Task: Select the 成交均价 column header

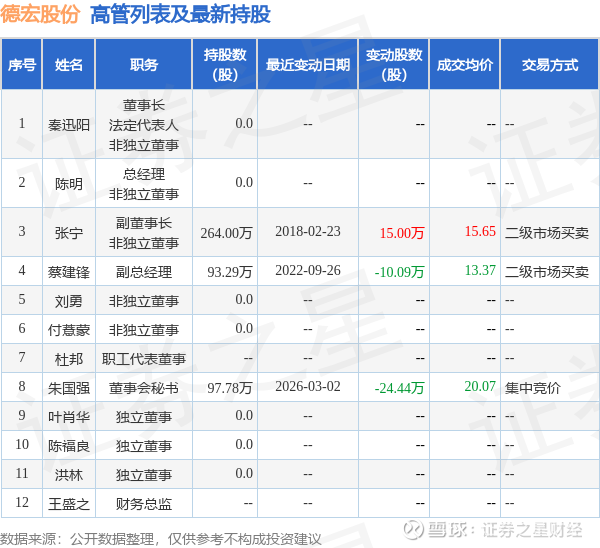Action: (465, 65)
